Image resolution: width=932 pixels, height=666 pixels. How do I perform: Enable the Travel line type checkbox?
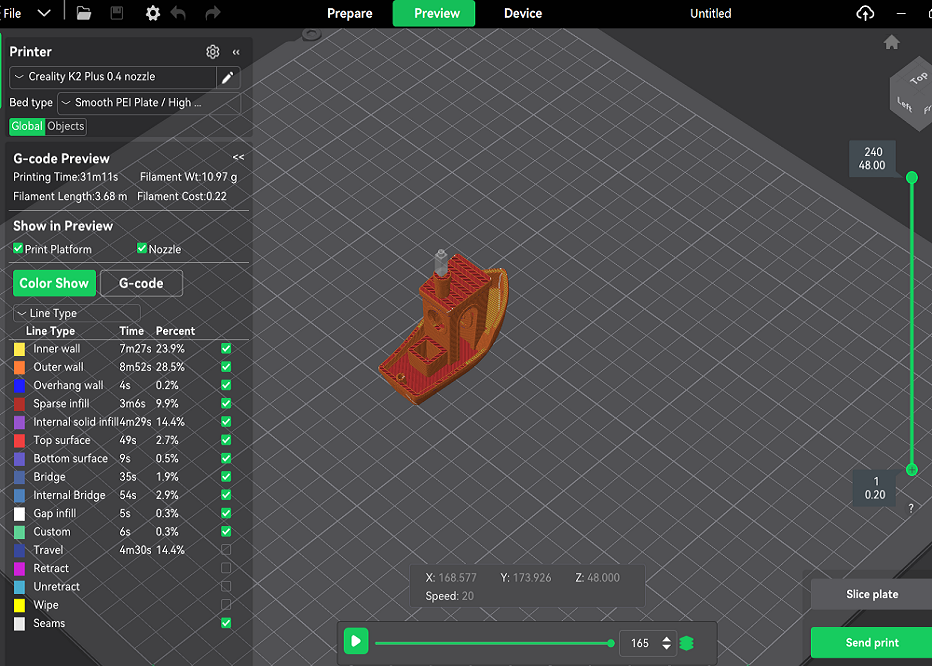click(x=226, y=549)
